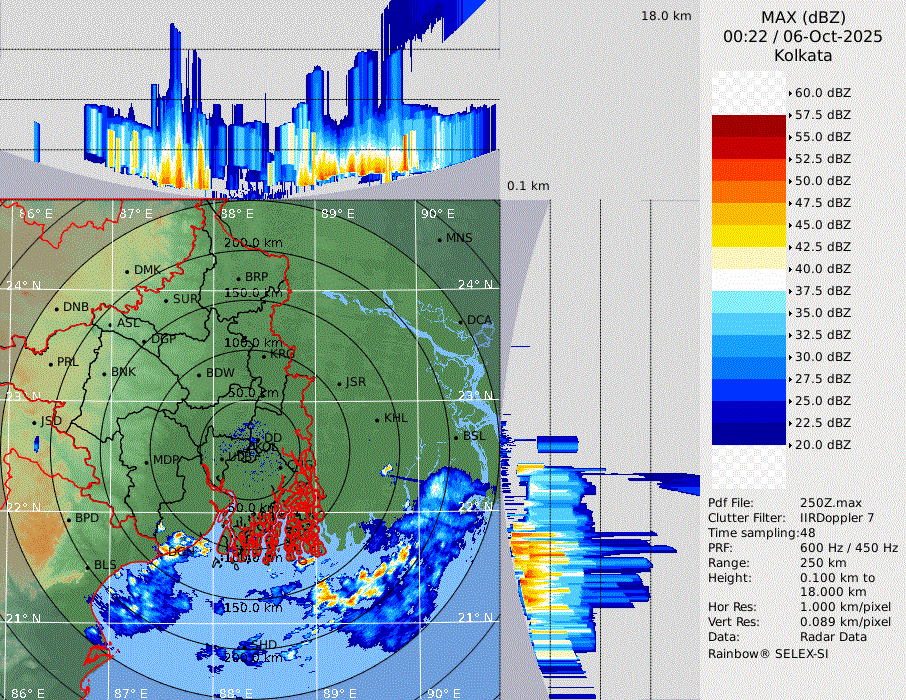Select the 18.0 km height label
906x700 pixels.
(666, 16)
